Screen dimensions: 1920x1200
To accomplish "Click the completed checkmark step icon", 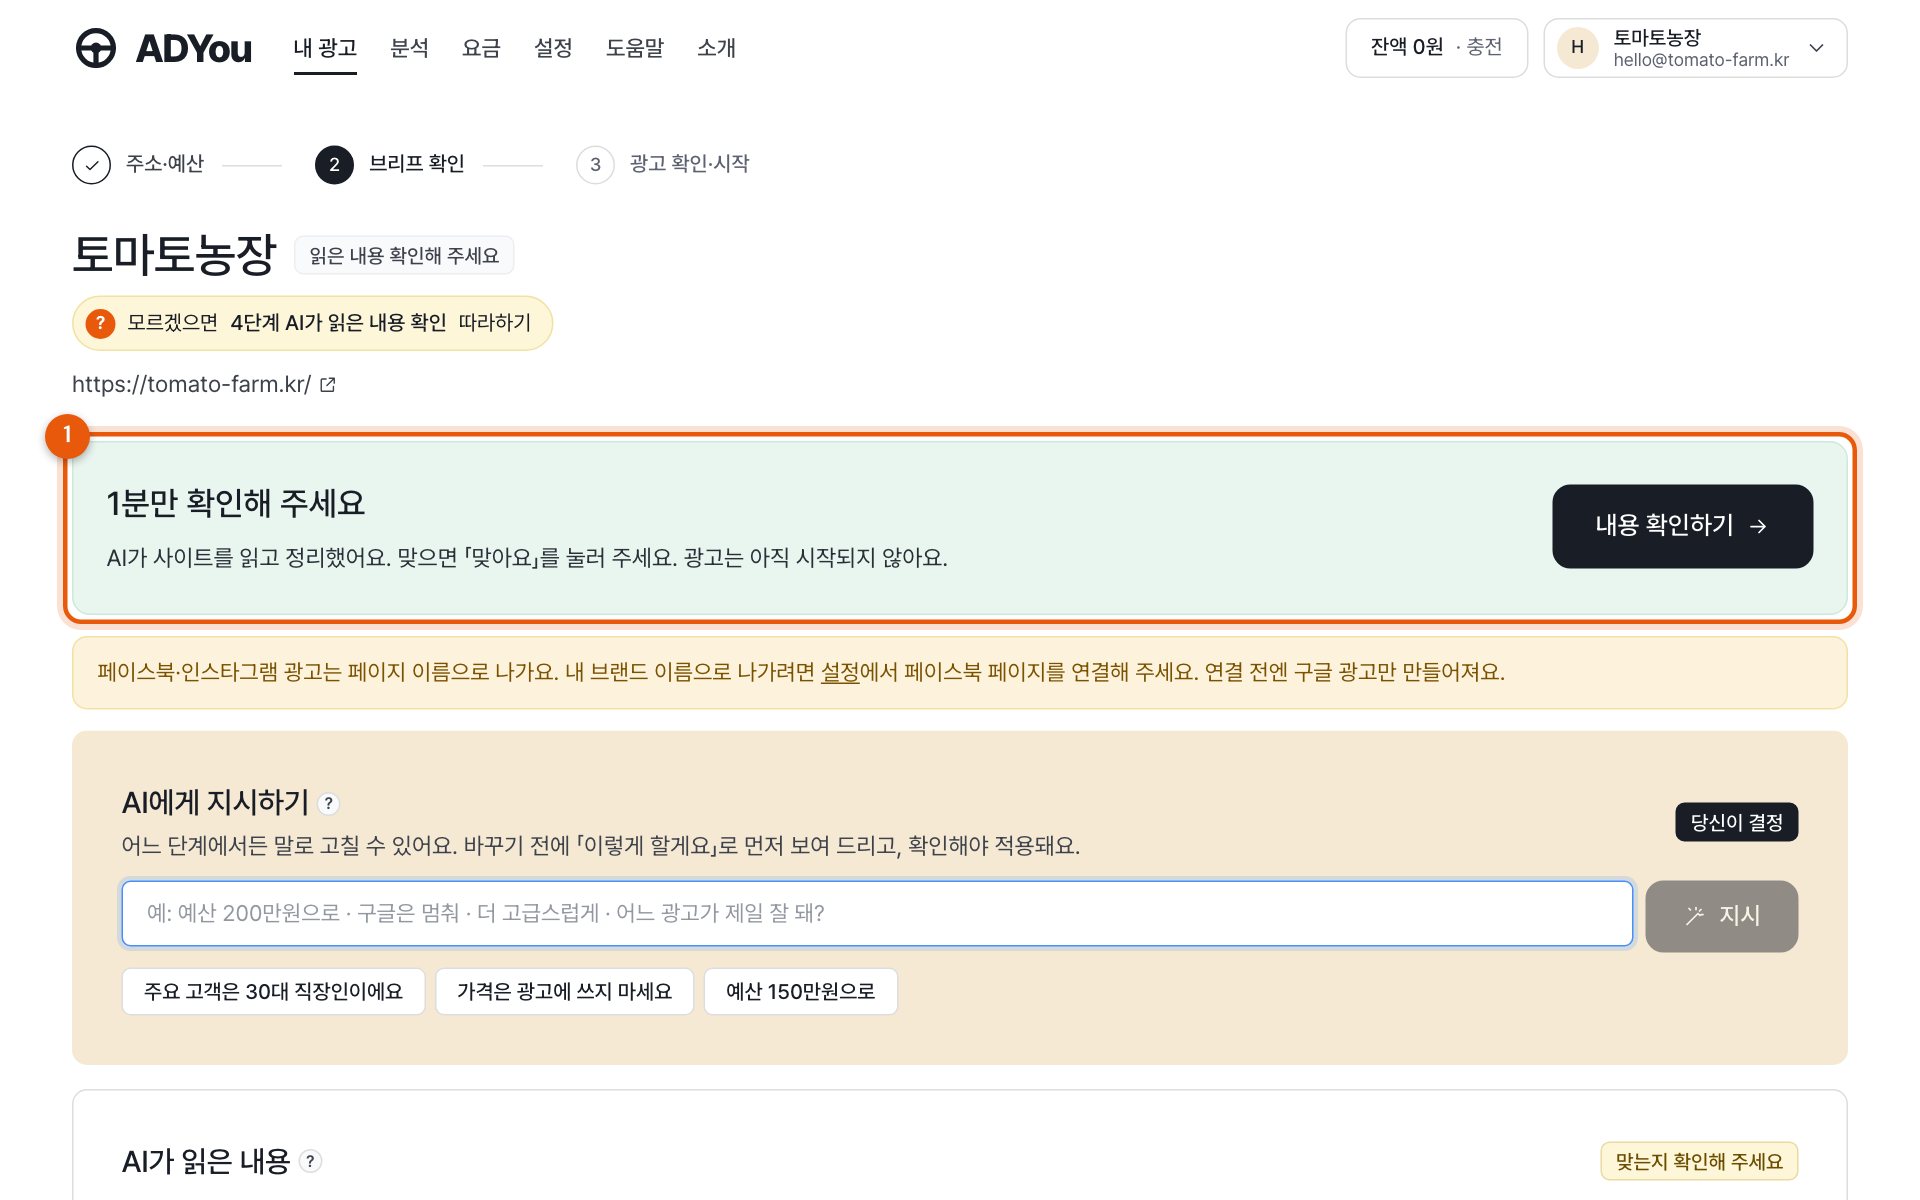I will 91,165.
